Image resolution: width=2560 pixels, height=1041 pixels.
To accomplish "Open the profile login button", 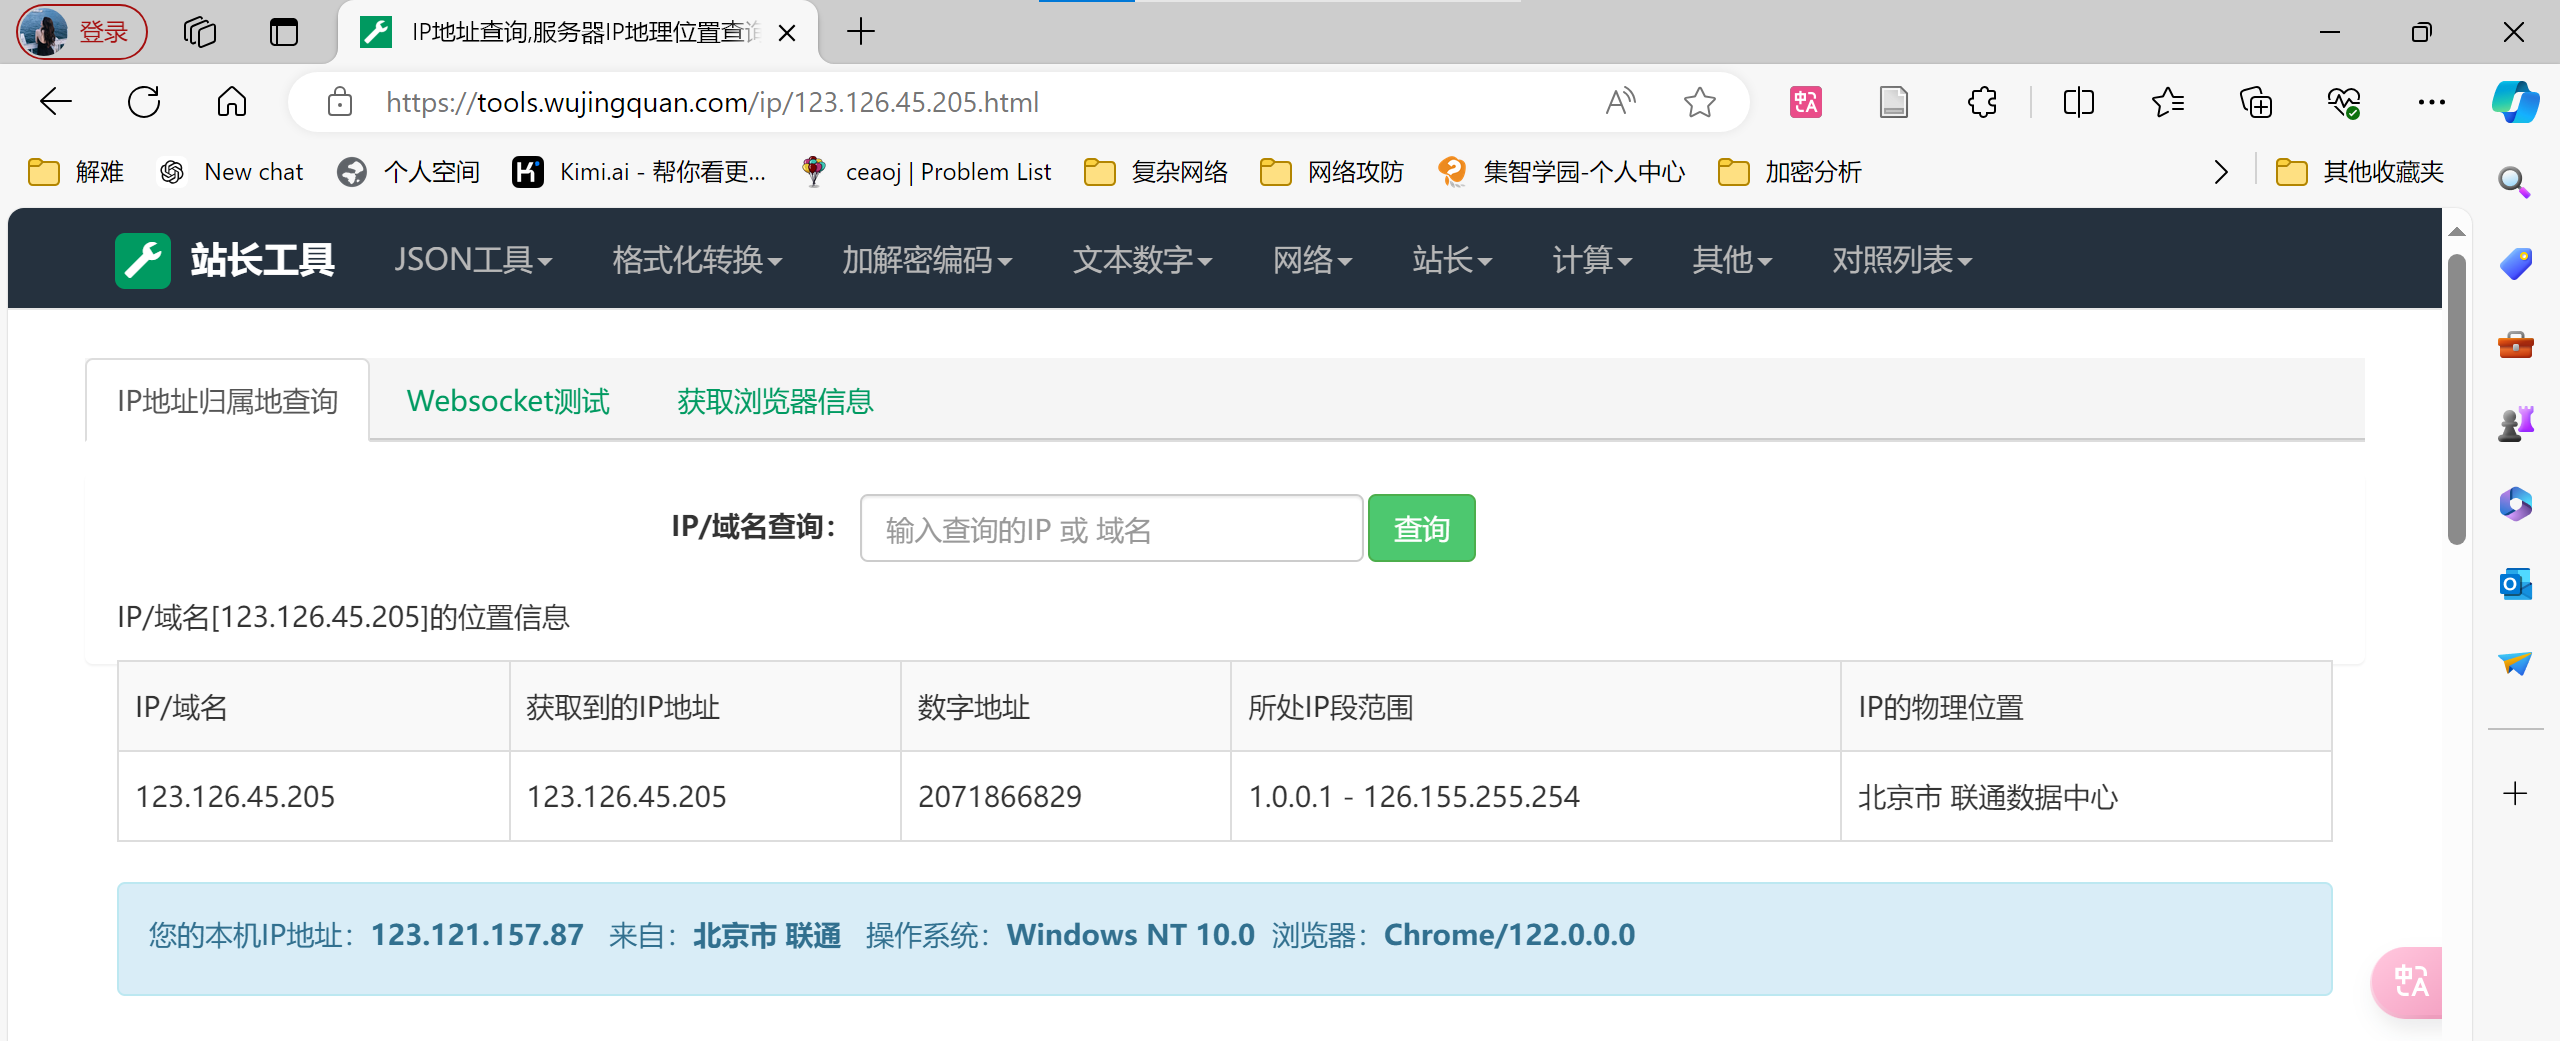I will pyautogui.click(x=82, y=32).
